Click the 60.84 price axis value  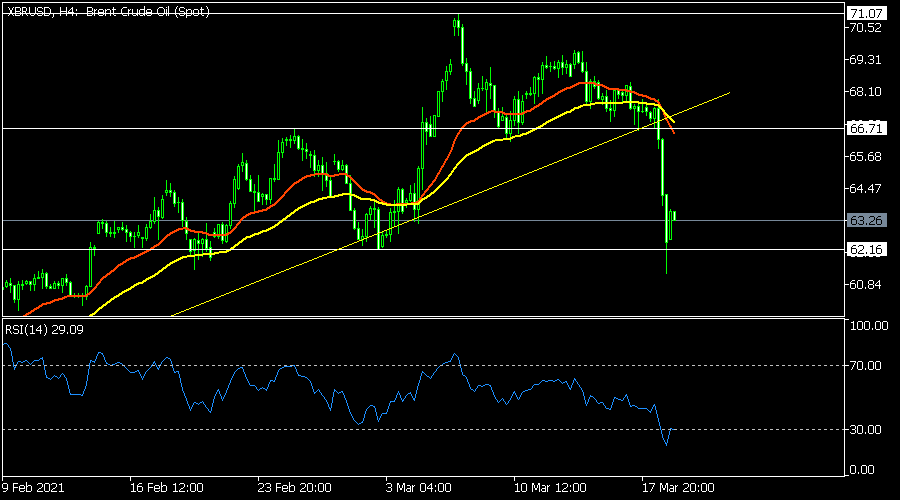866,285
